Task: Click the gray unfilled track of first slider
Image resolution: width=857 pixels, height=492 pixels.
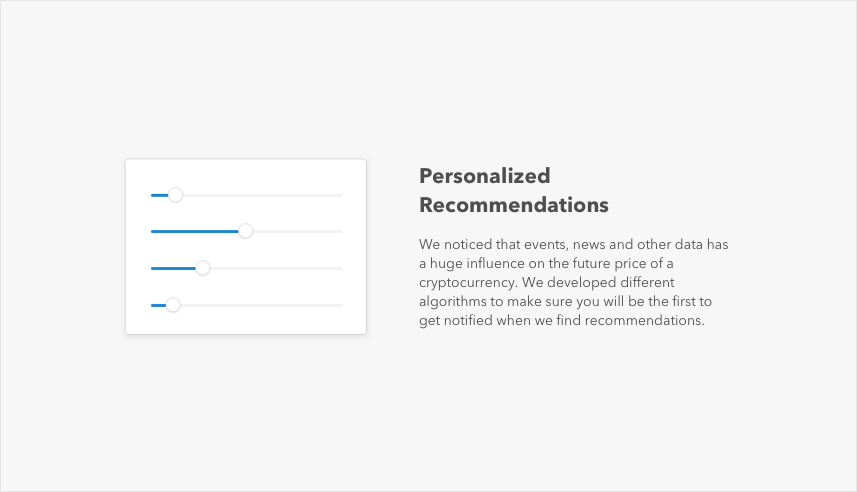Action: tap(262, 195)
